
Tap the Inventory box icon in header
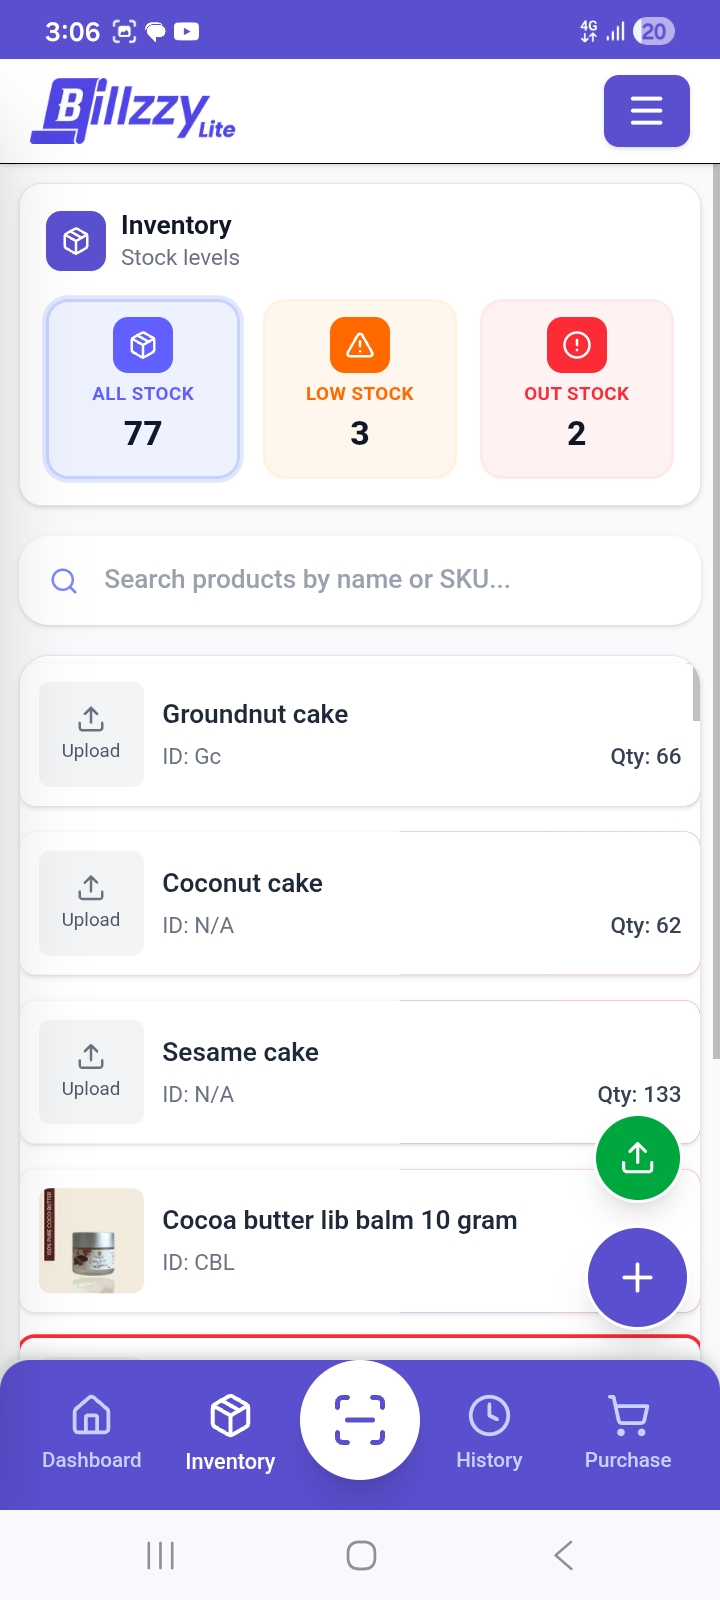coord(76,241)
